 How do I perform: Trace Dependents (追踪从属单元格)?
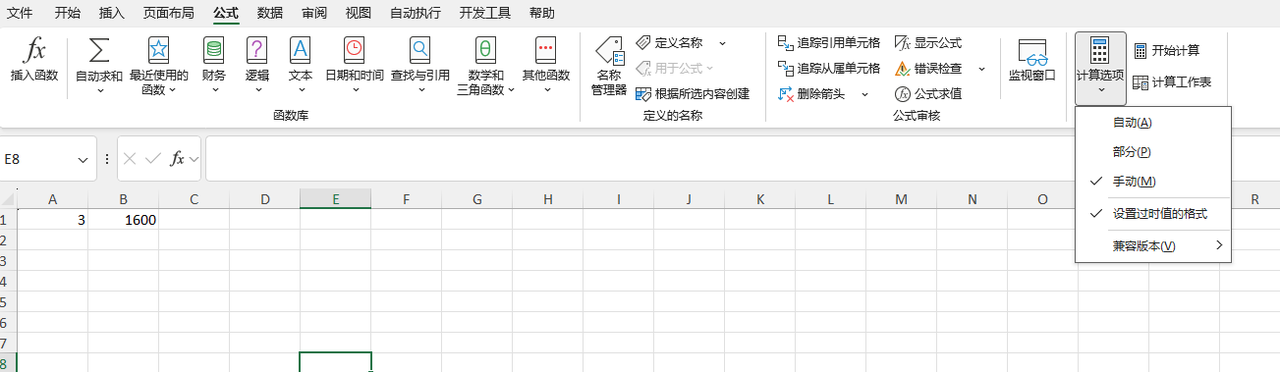(x=829, y=68)
